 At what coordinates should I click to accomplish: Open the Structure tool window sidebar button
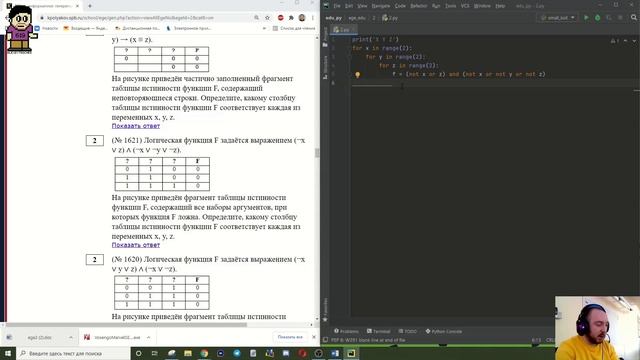[325, 67]
